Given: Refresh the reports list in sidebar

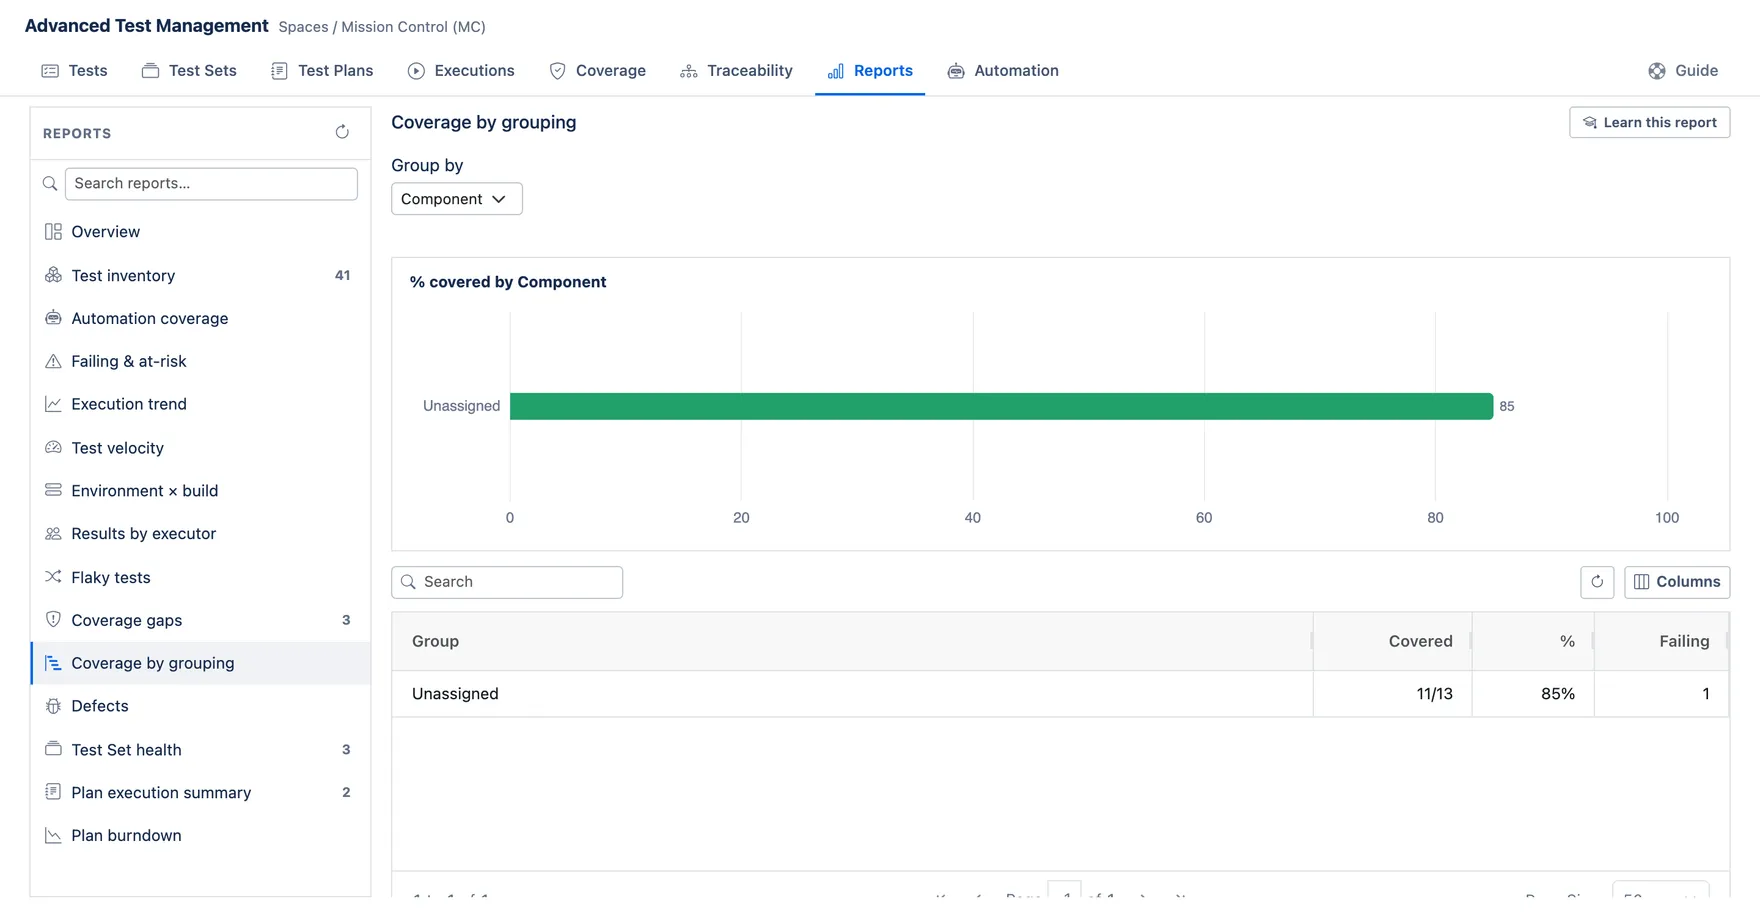Looking at the screenshot, I should [342, 132].
